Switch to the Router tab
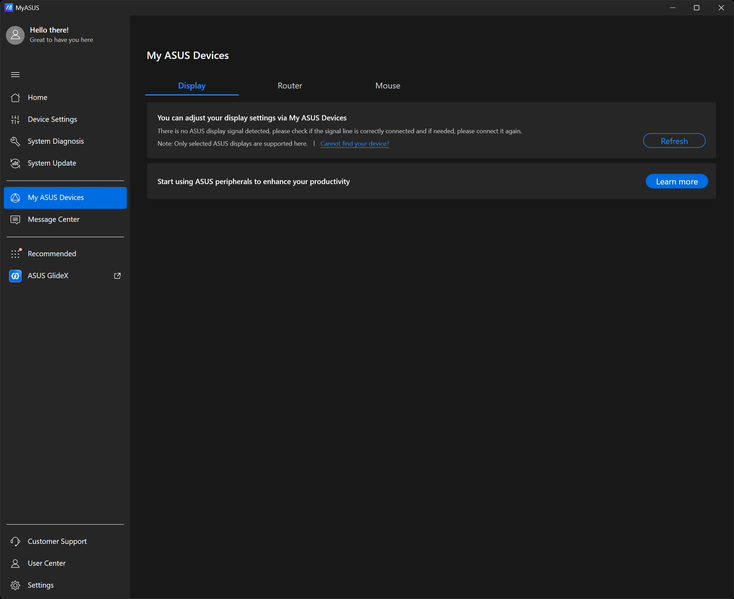This screenshot has height=599, width=734. coord(290,86)
